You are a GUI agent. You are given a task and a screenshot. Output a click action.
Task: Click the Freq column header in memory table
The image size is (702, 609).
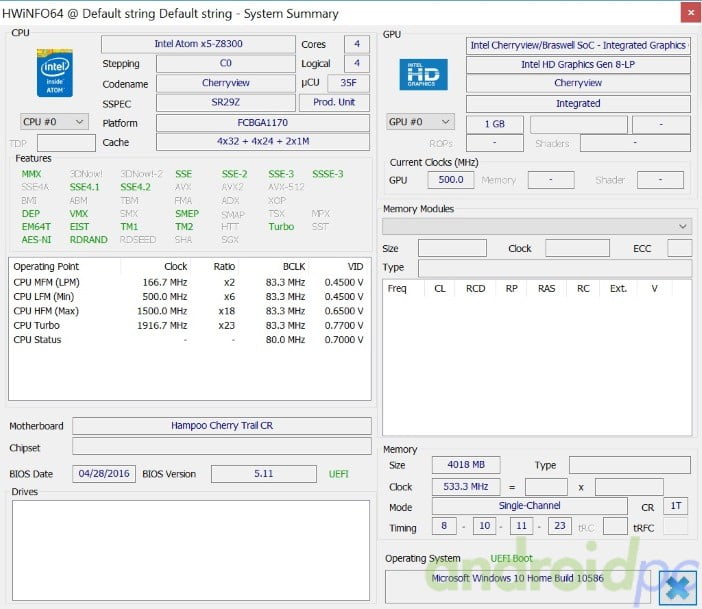(x=397, y=289)
